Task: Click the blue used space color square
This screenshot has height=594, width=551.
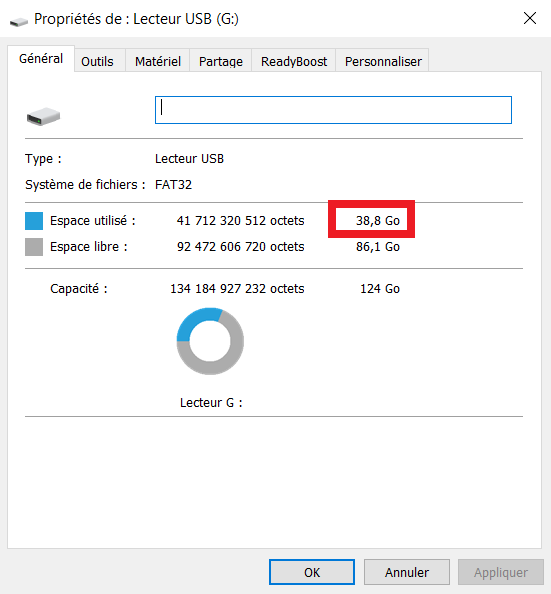Action: pyautogui.click(x=34, y=221)
